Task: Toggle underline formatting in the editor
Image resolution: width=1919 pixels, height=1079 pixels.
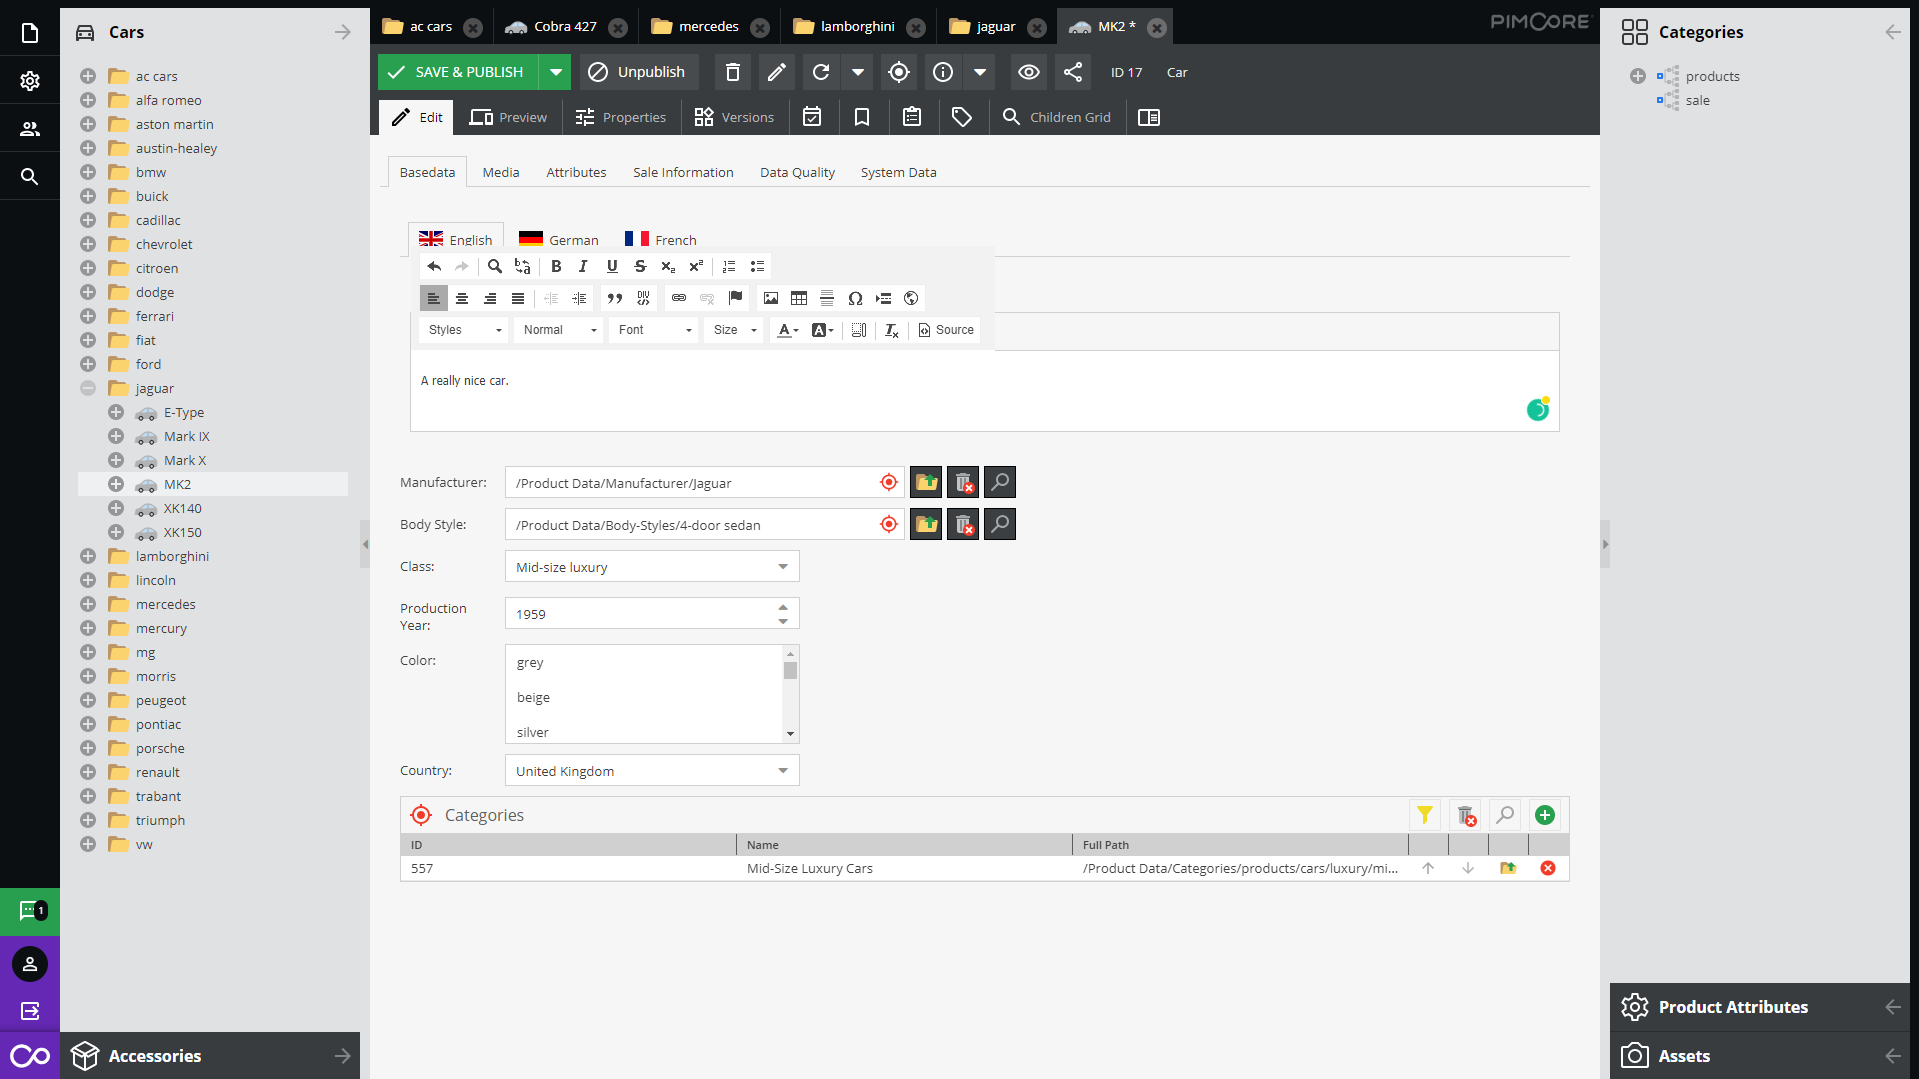Action: point(612,266)
